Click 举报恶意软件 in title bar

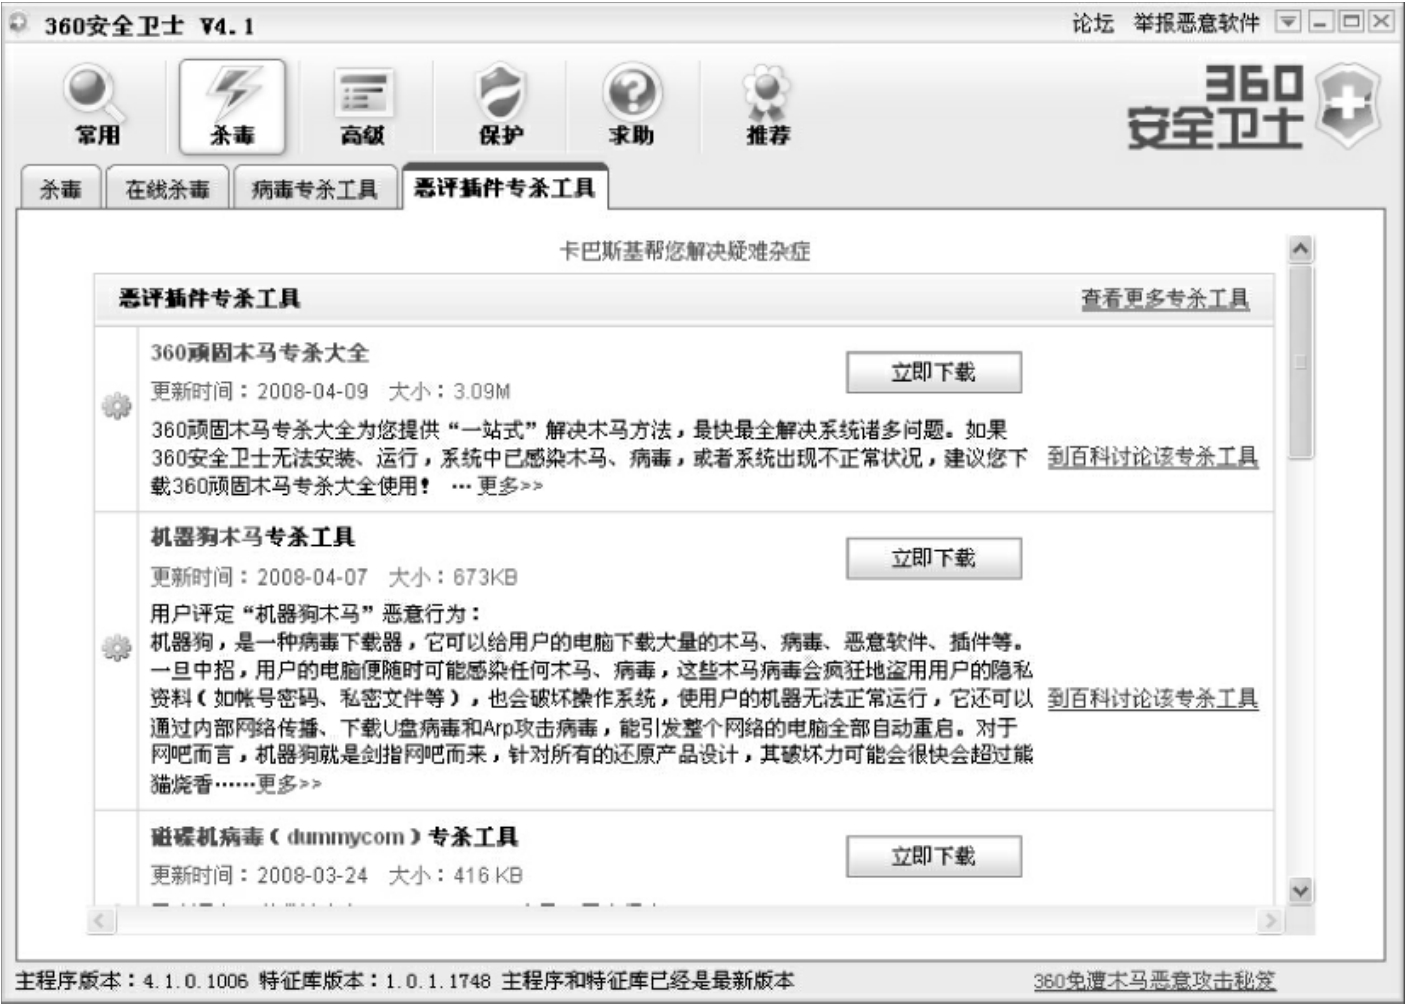[x=1196, y=23]
